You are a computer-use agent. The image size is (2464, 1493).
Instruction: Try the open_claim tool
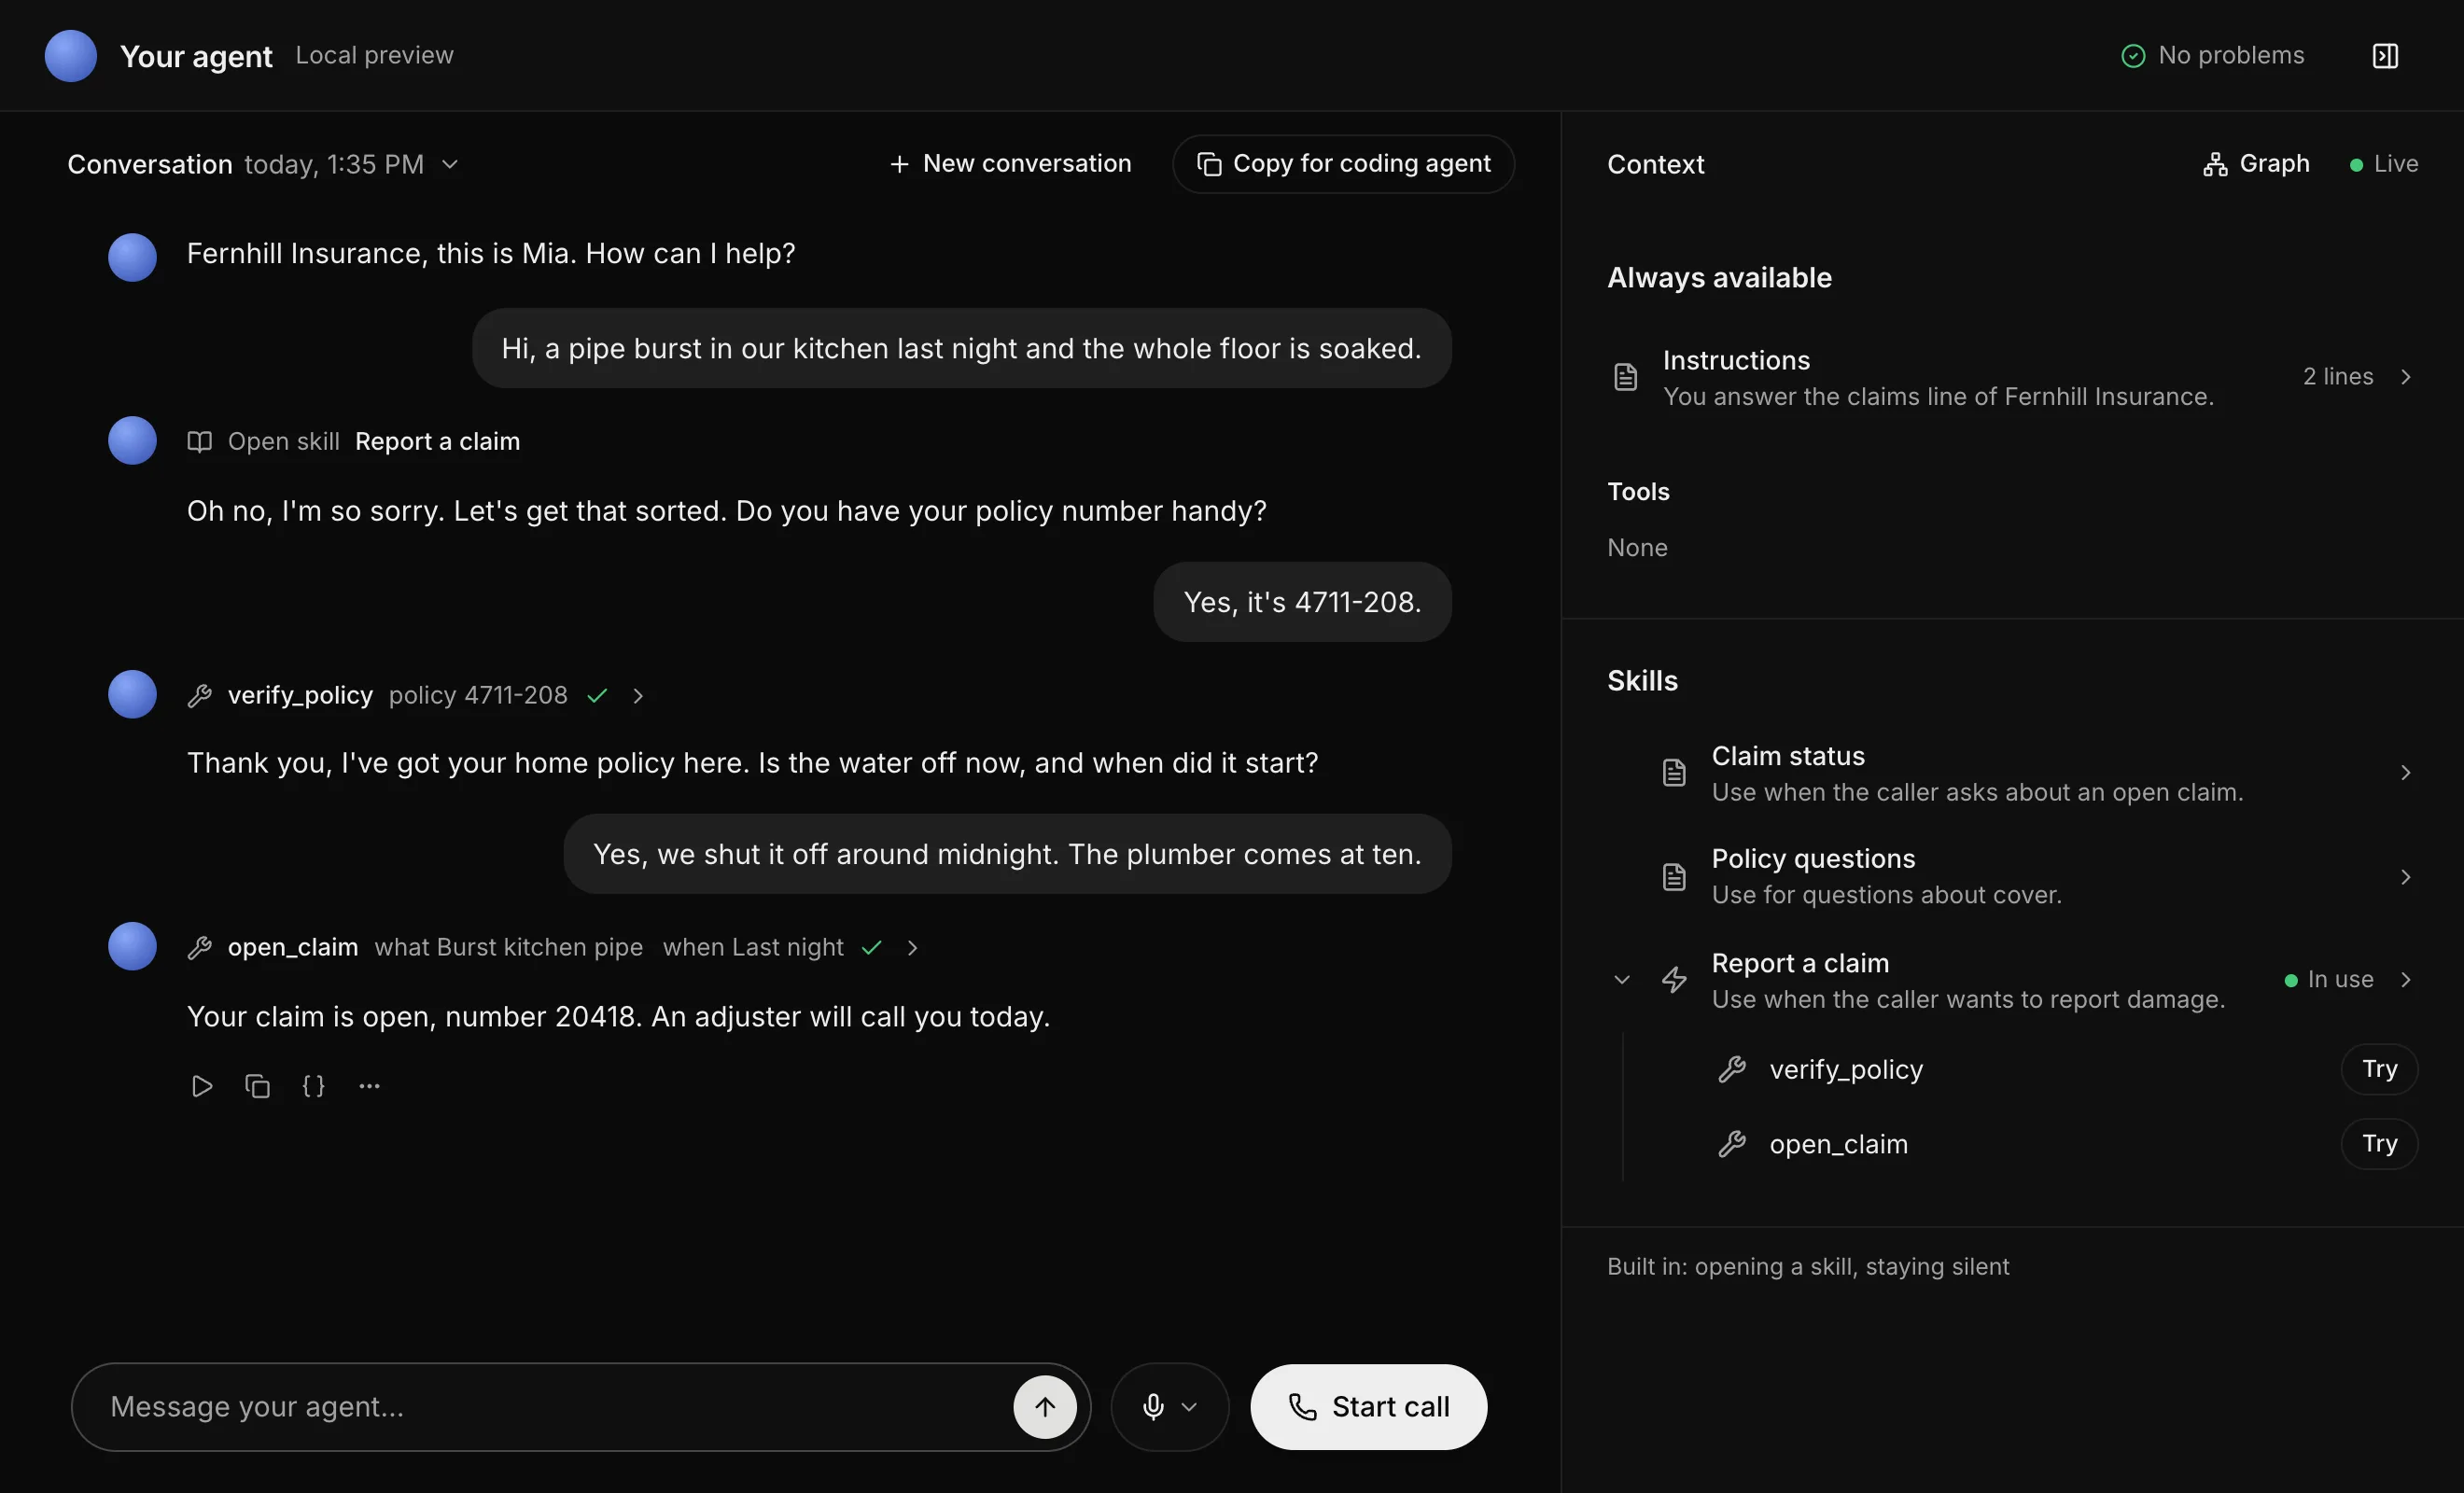[x=2379, y=1144]
